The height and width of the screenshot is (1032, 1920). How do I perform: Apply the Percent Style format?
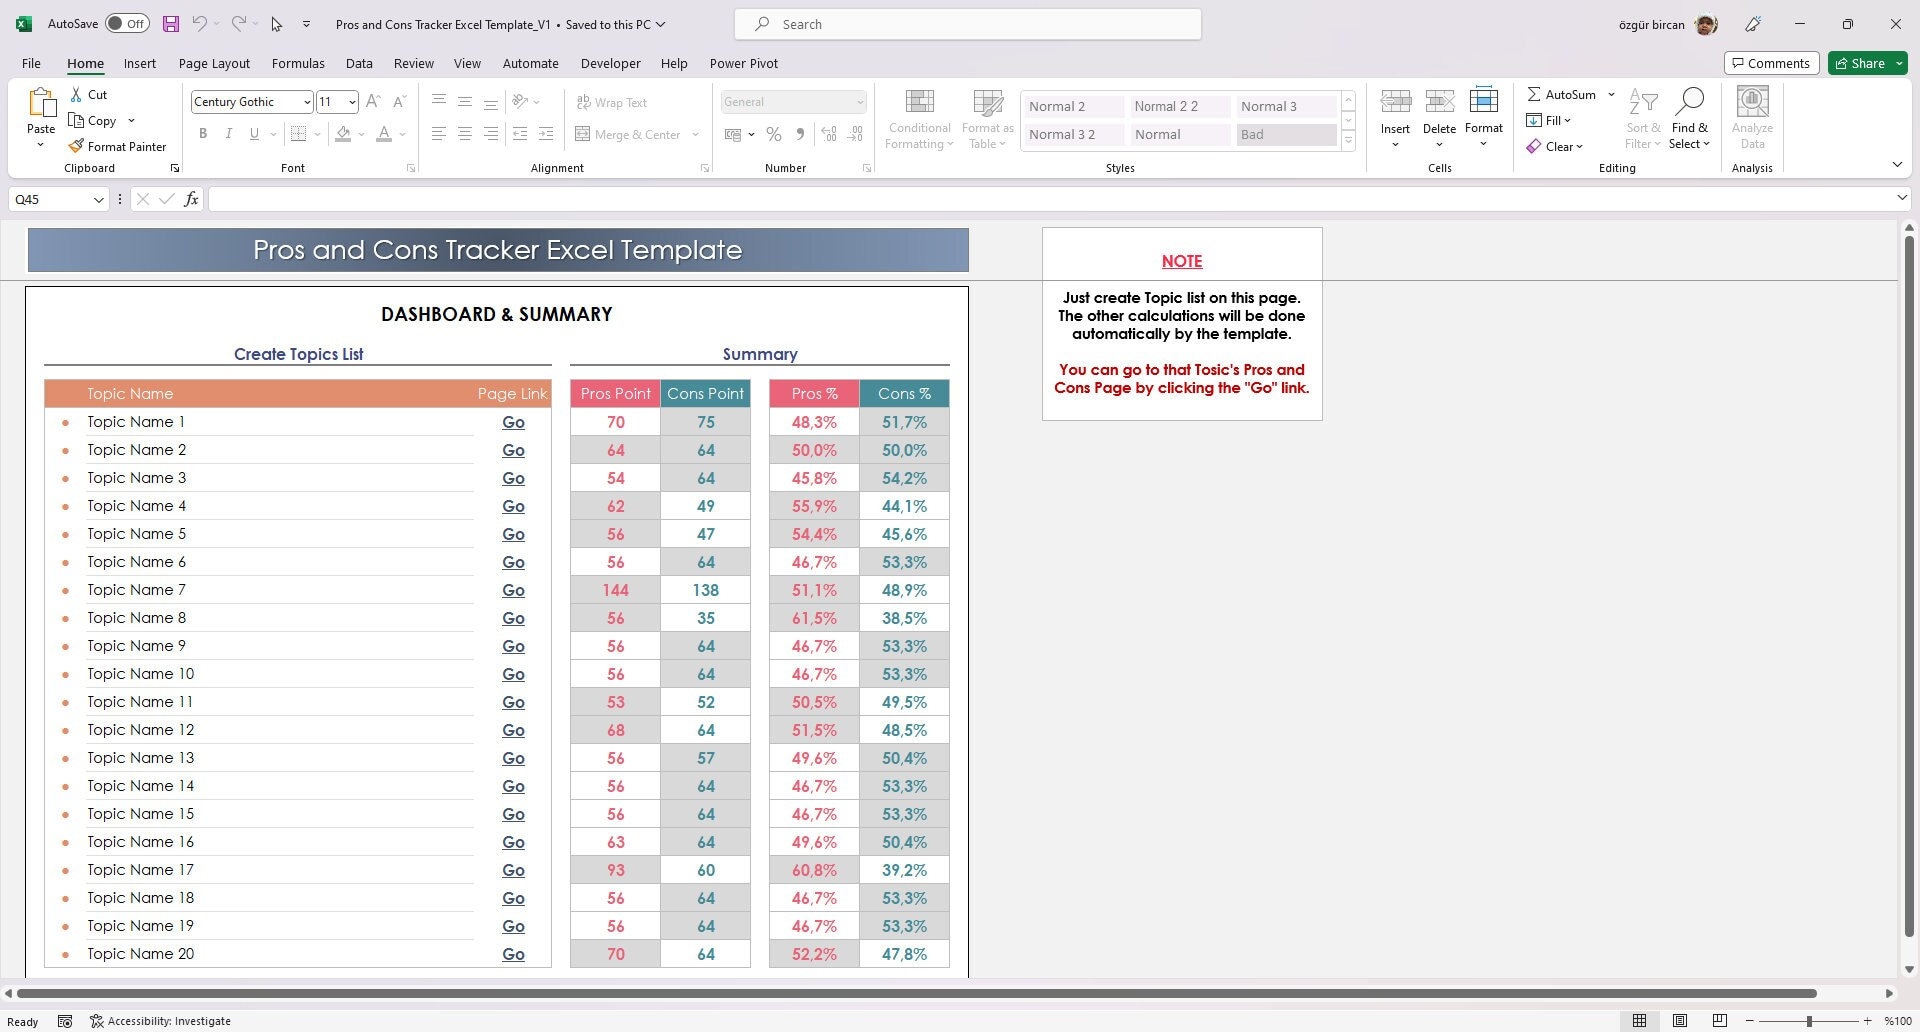coord(773,133)
